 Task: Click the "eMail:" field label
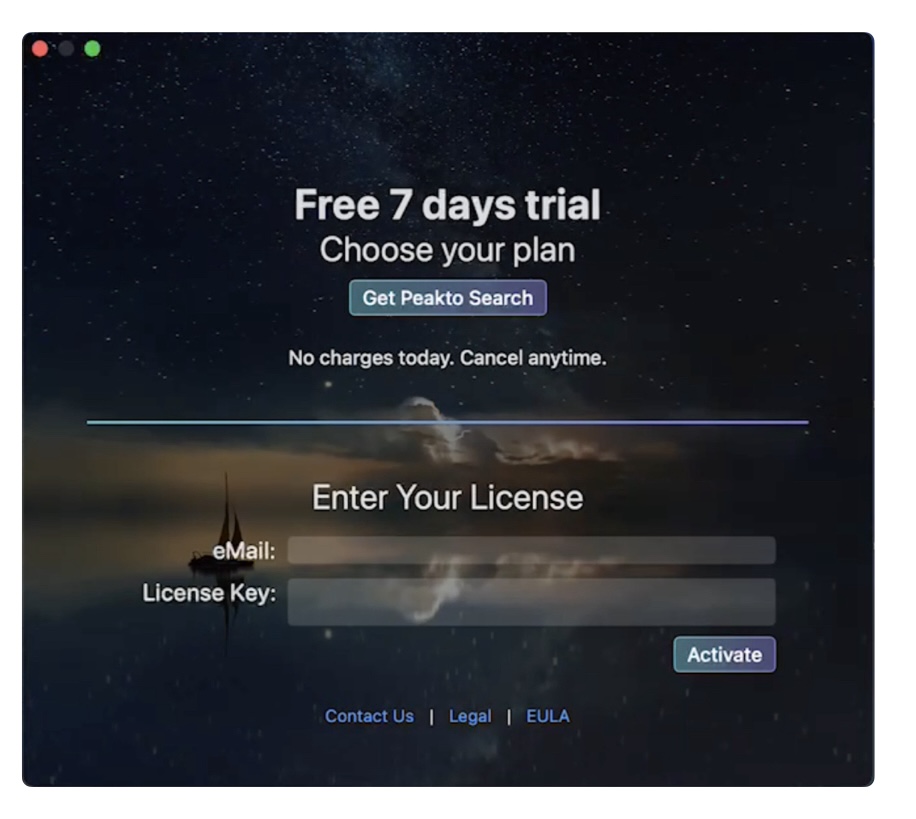click(244, 551)
